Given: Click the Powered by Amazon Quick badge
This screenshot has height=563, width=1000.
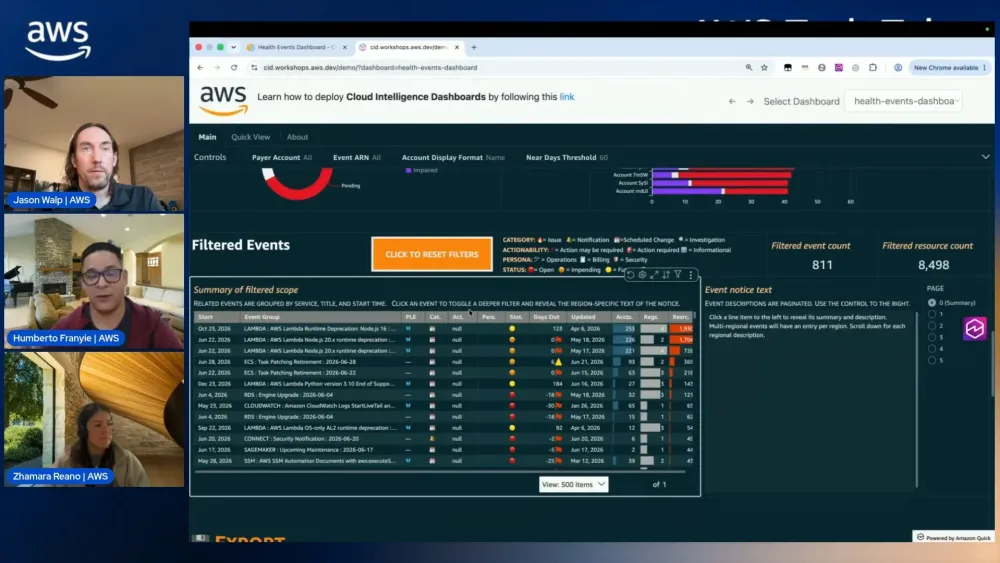Looking at the screenshot, I should (953, 537).
